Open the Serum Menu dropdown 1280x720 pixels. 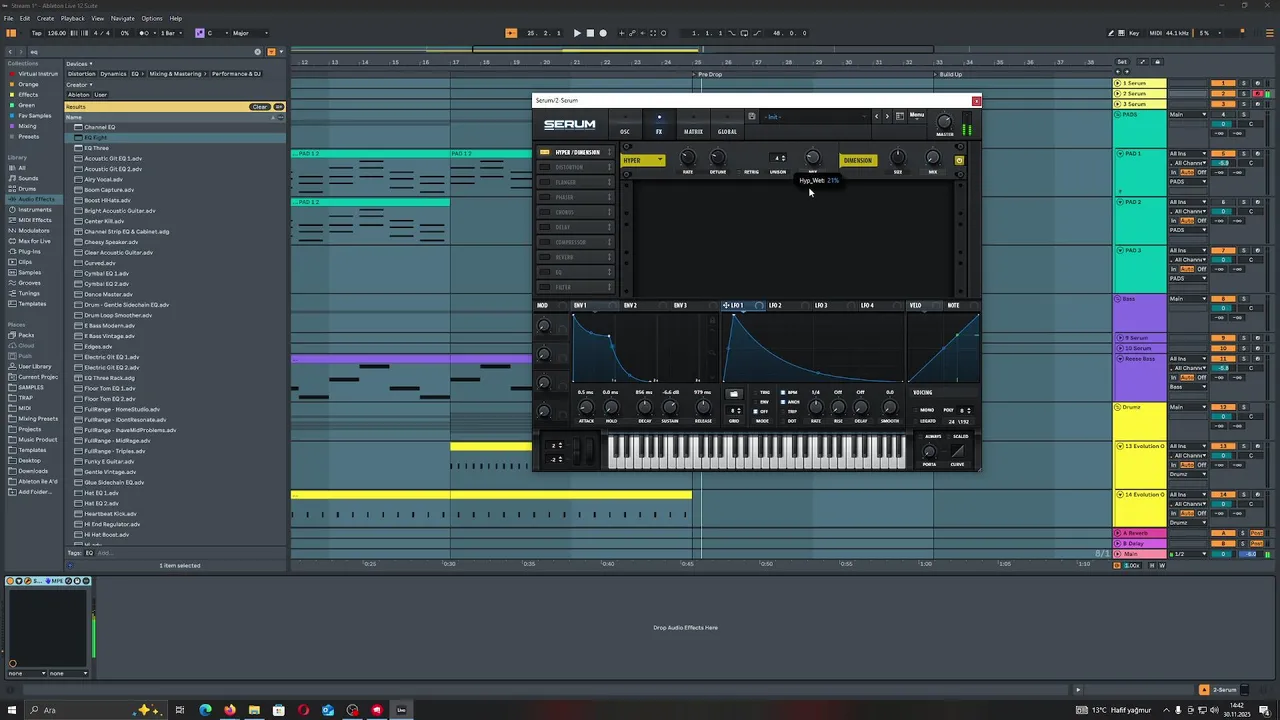tap(917, 115)
